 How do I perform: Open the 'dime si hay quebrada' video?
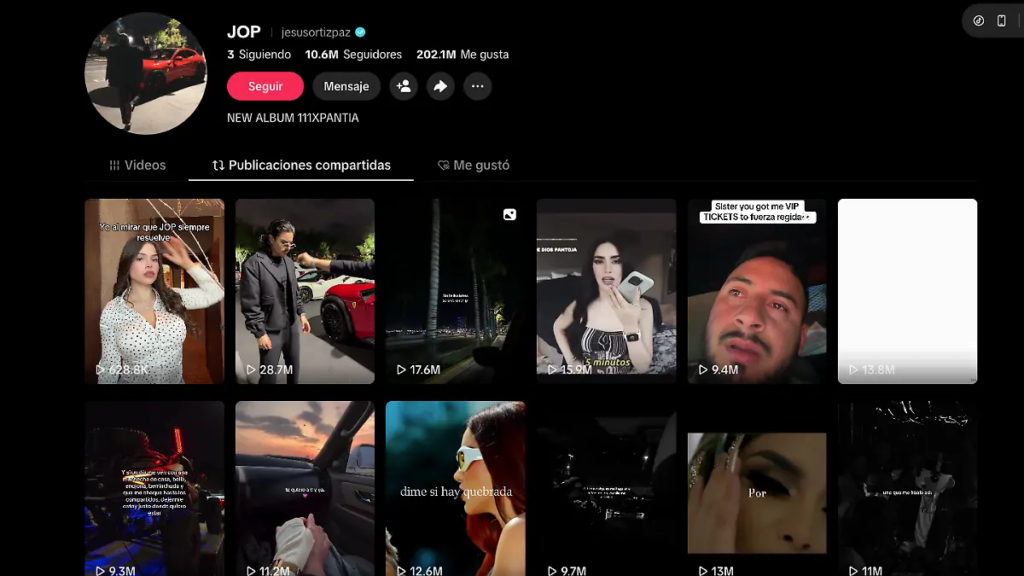point(455,488)
